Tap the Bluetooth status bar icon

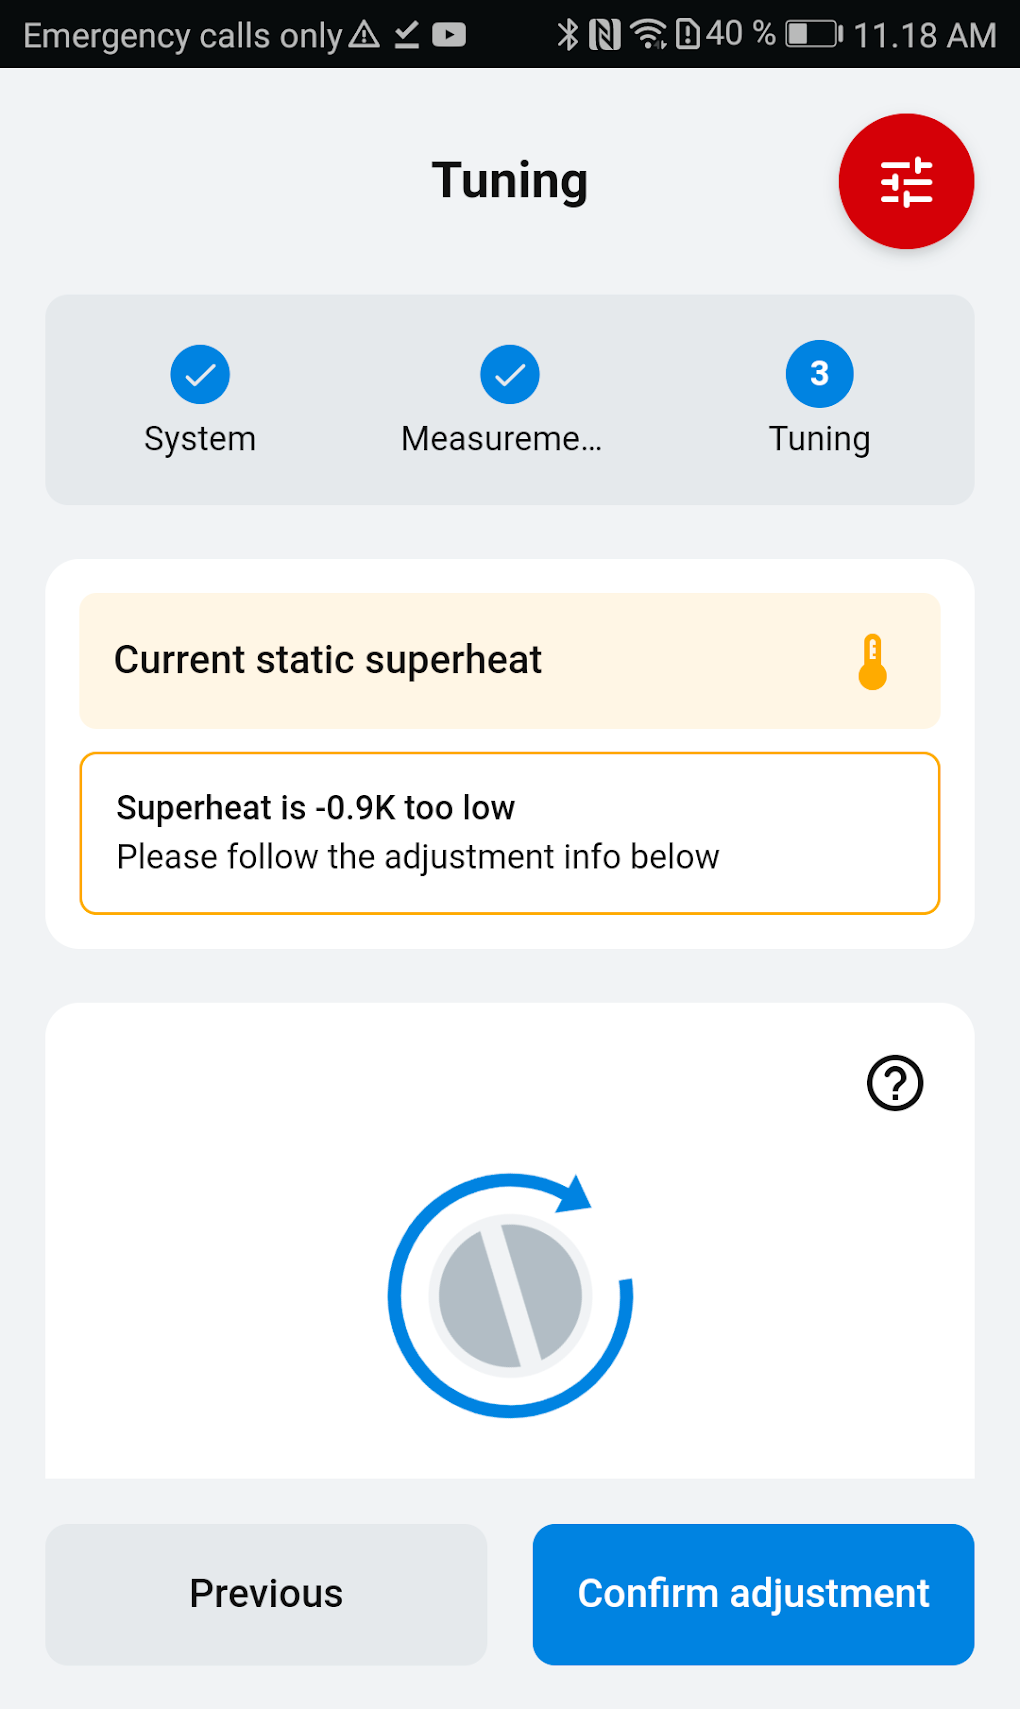tap(568, 35)
